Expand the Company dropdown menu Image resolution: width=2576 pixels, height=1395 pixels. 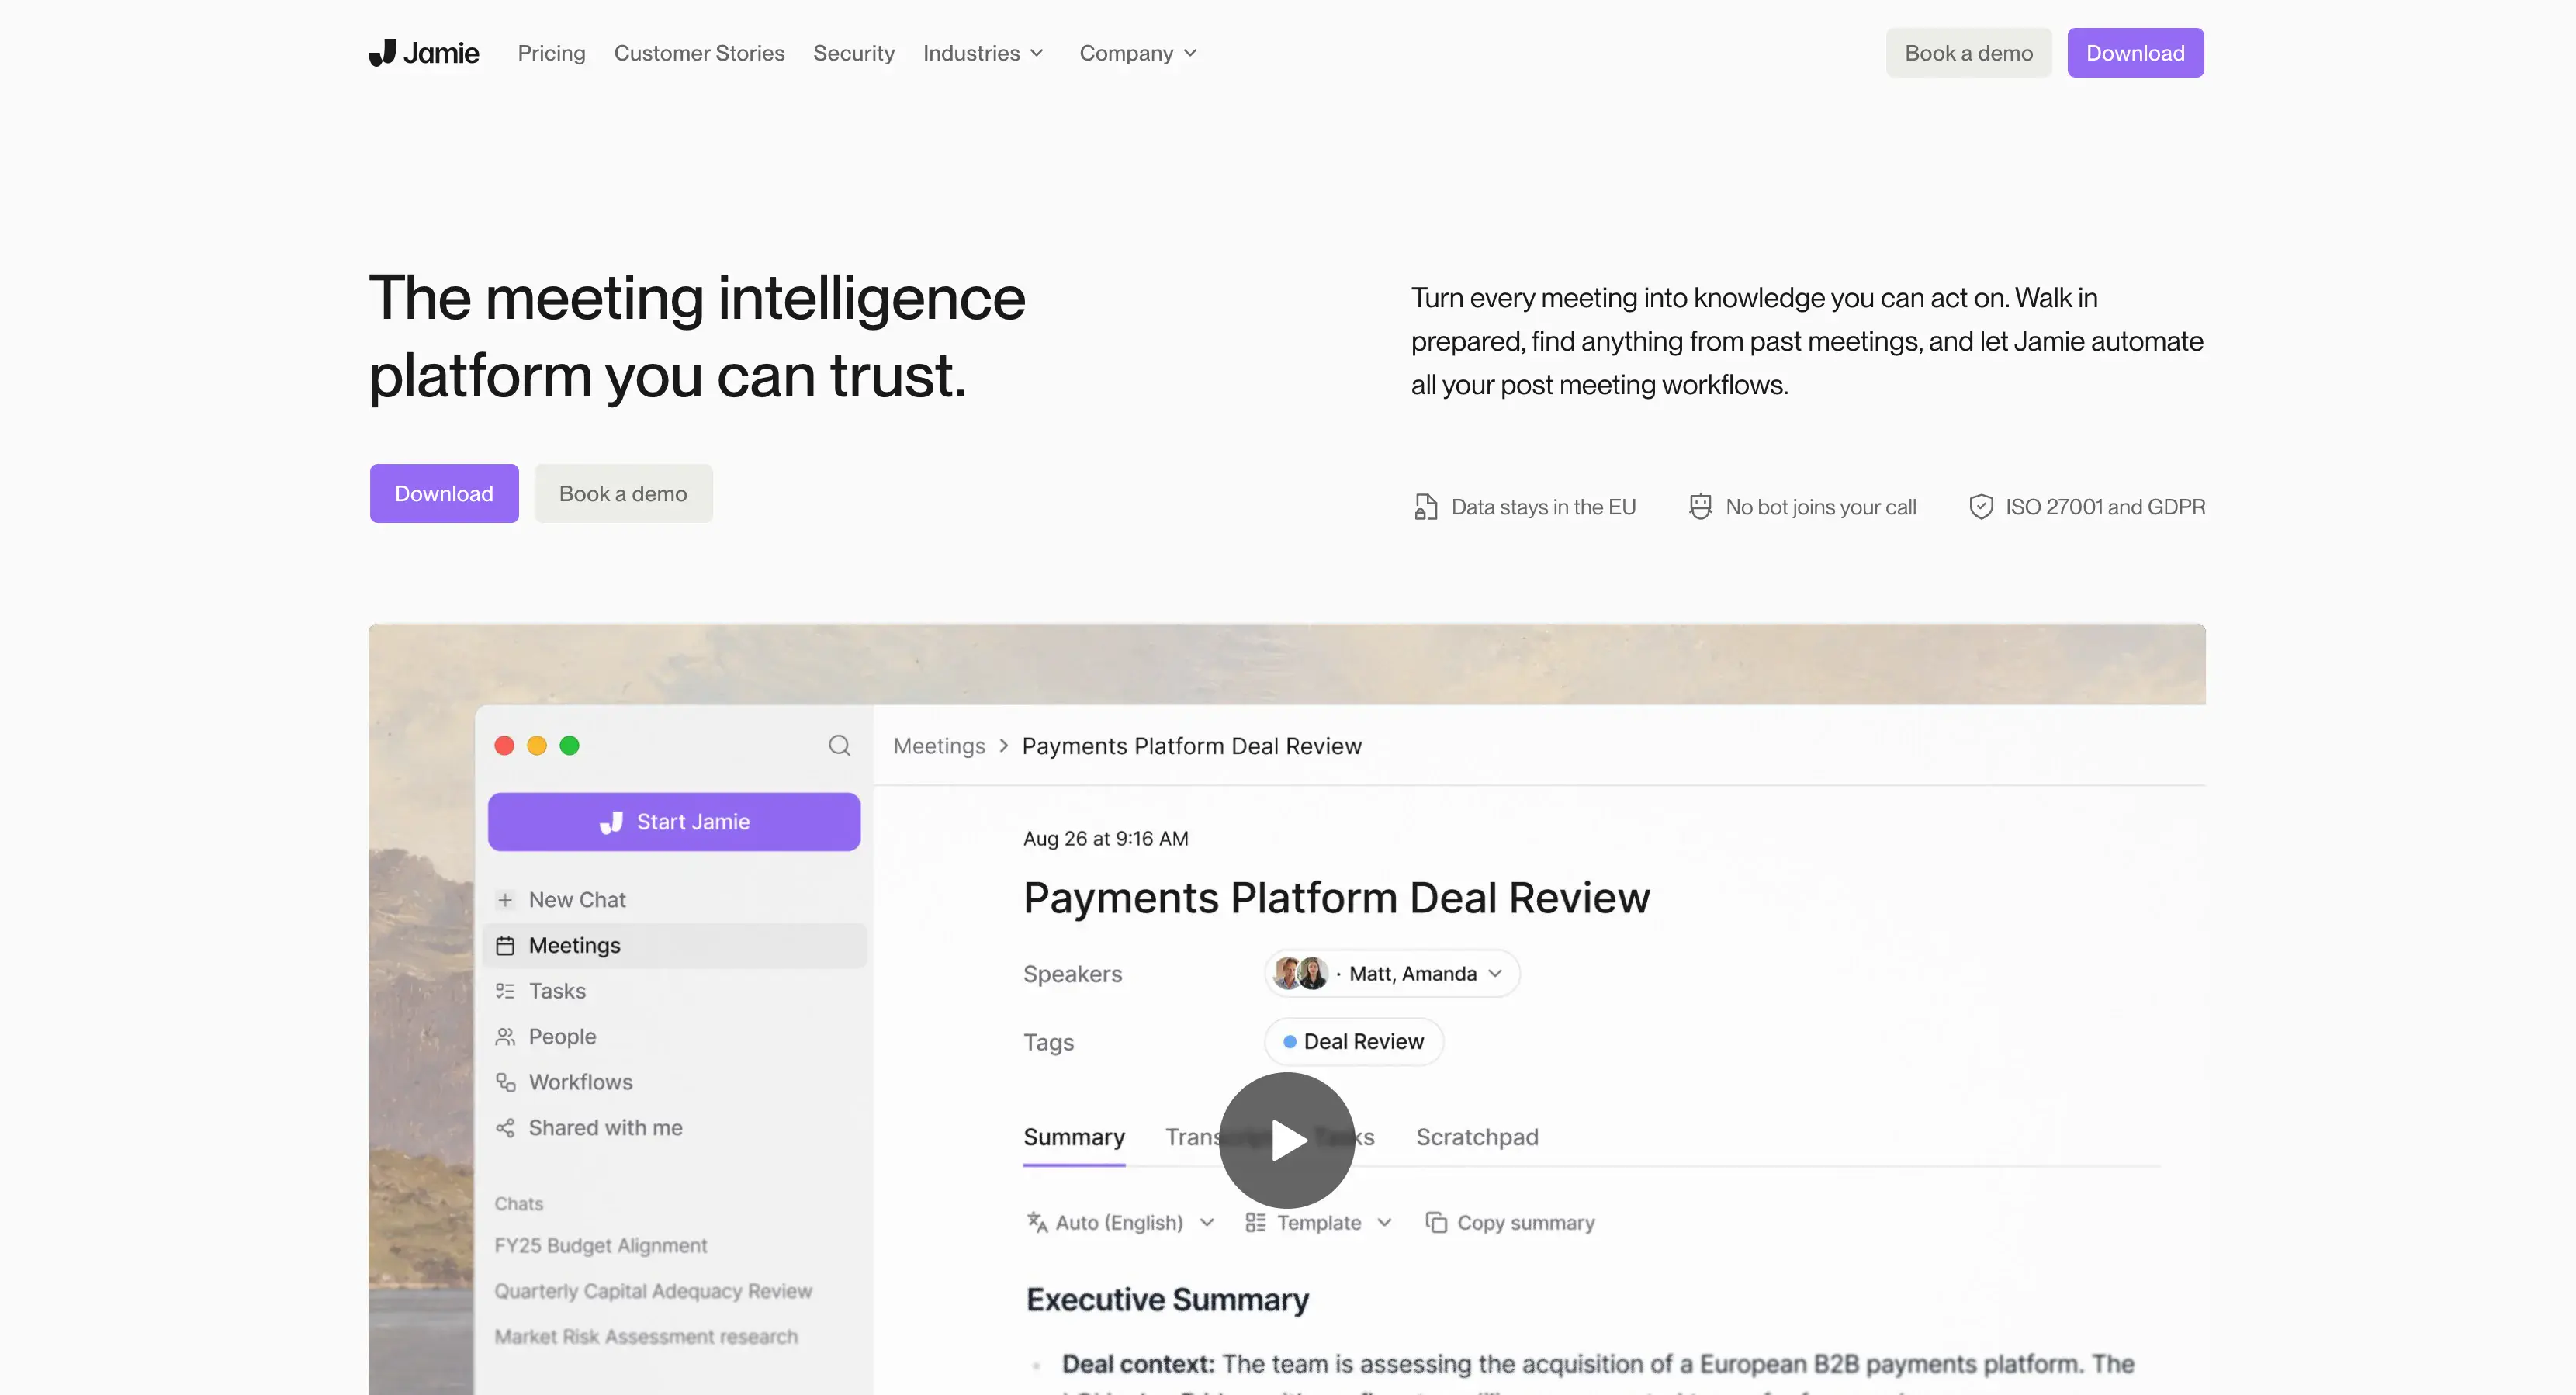click(1138, 53)
